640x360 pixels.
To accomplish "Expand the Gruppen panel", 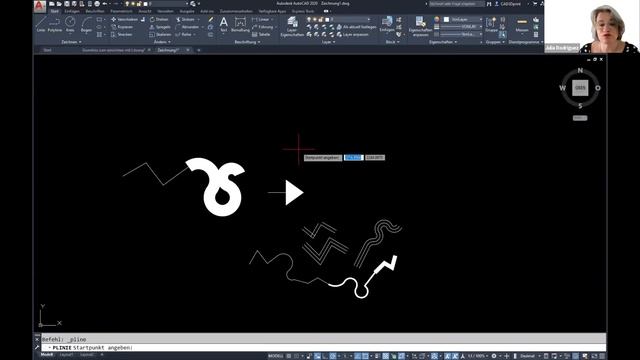I will click(x=495, y=42).
